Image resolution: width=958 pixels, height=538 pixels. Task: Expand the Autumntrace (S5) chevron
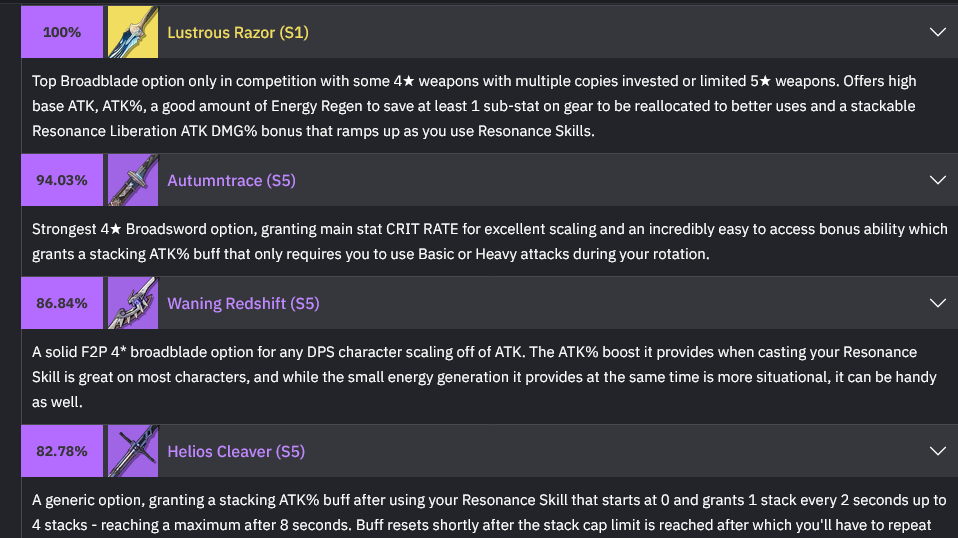click(937, 180)
